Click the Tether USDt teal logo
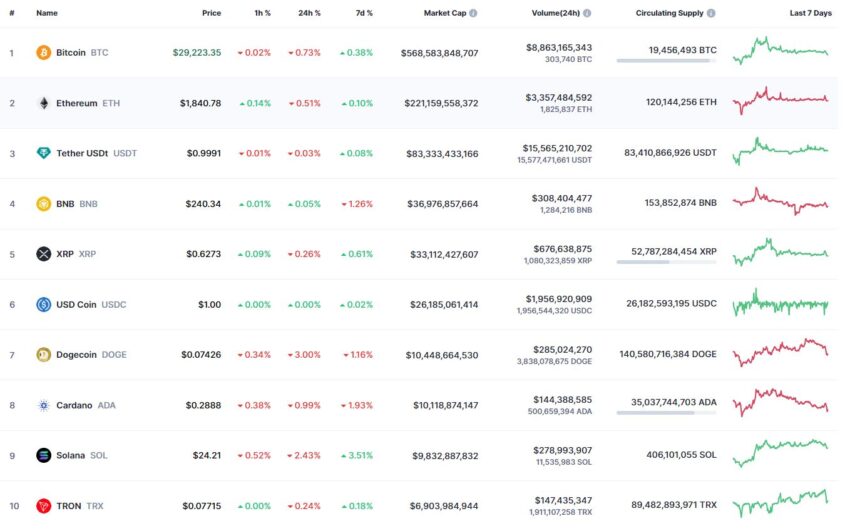The height and width of the screenshot is (531, 850). 43,153
